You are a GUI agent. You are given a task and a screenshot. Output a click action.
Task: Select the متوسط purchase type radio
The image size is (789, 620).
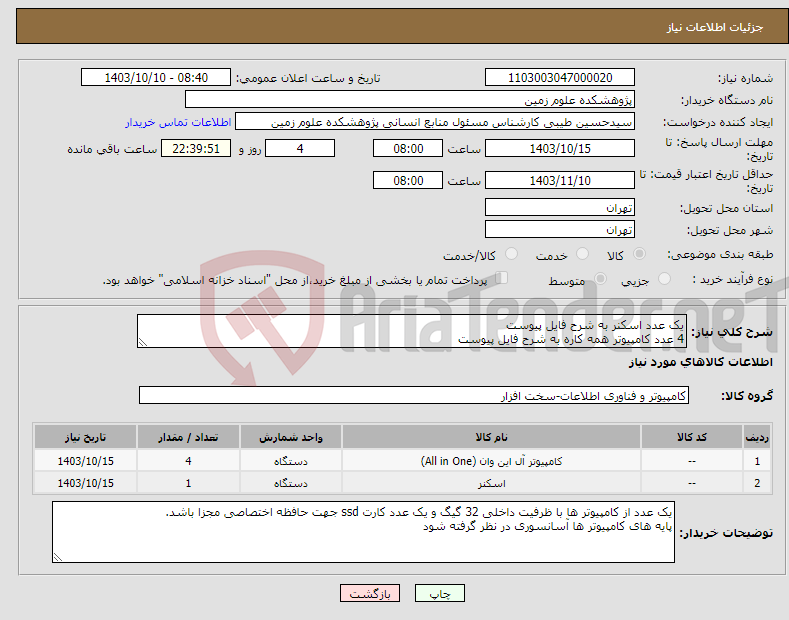coord(600,278)
